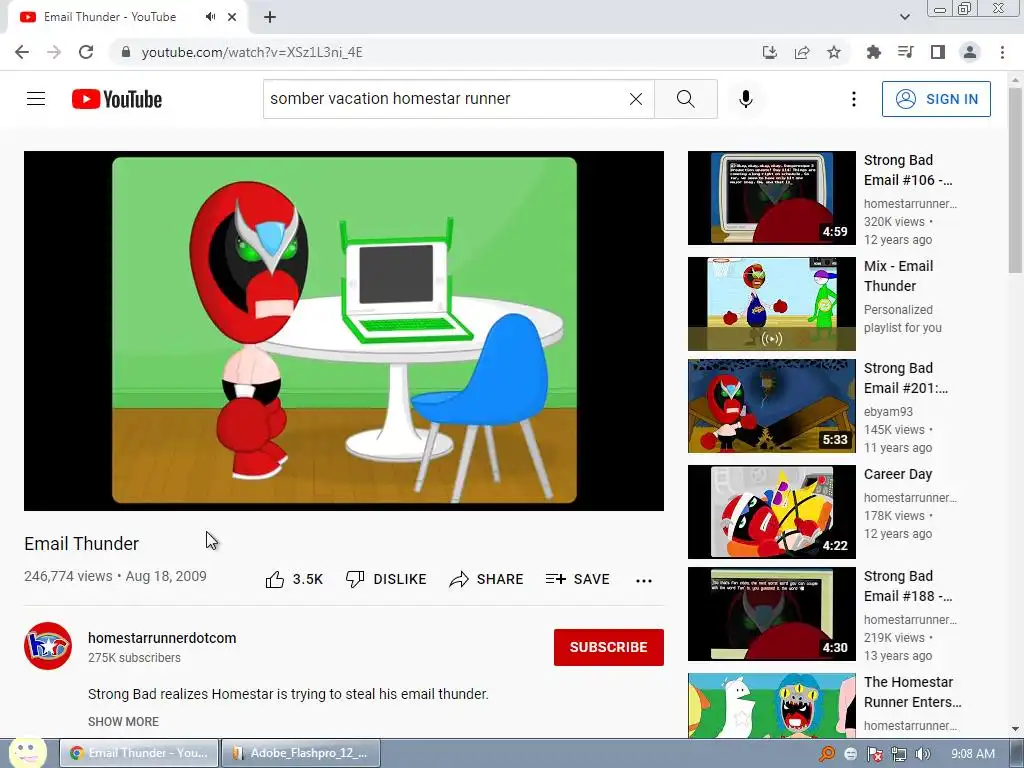Bookmark this page with the star
The height and width of the screenshot is (768, 1024).
point(834,52)
